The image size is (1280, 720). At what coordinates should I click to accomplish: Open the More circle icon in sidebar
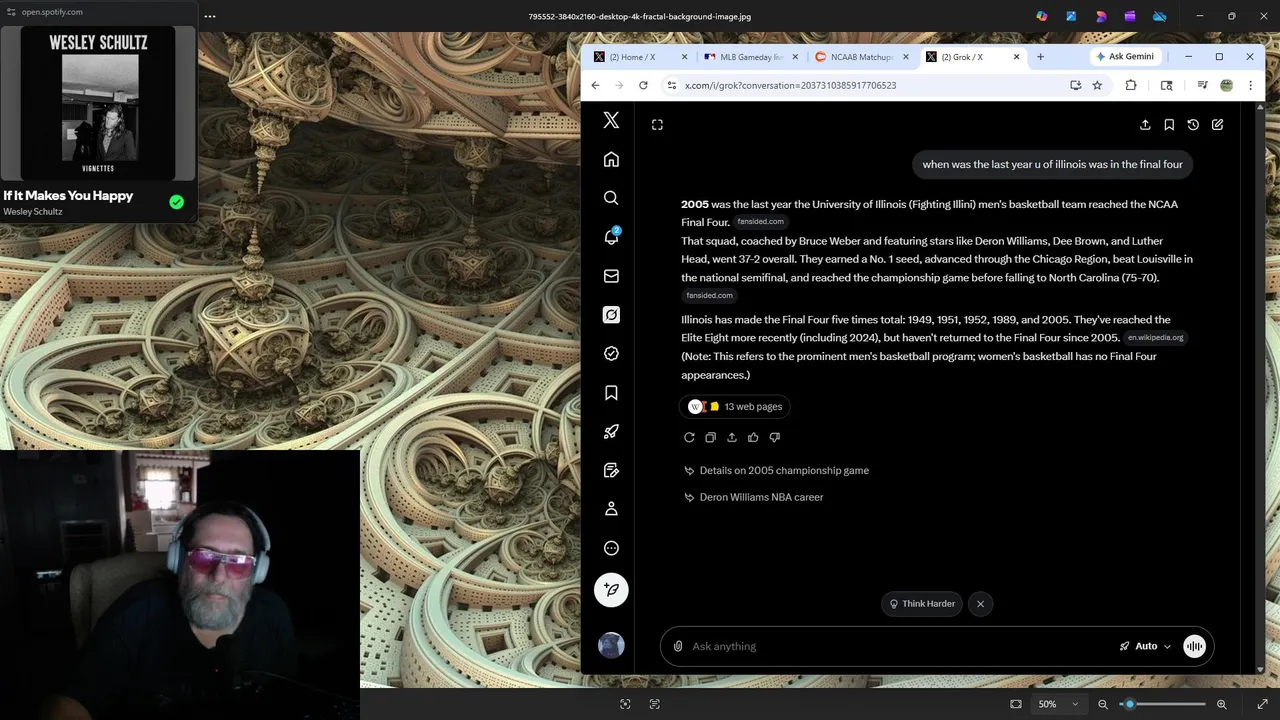(611, 548)
